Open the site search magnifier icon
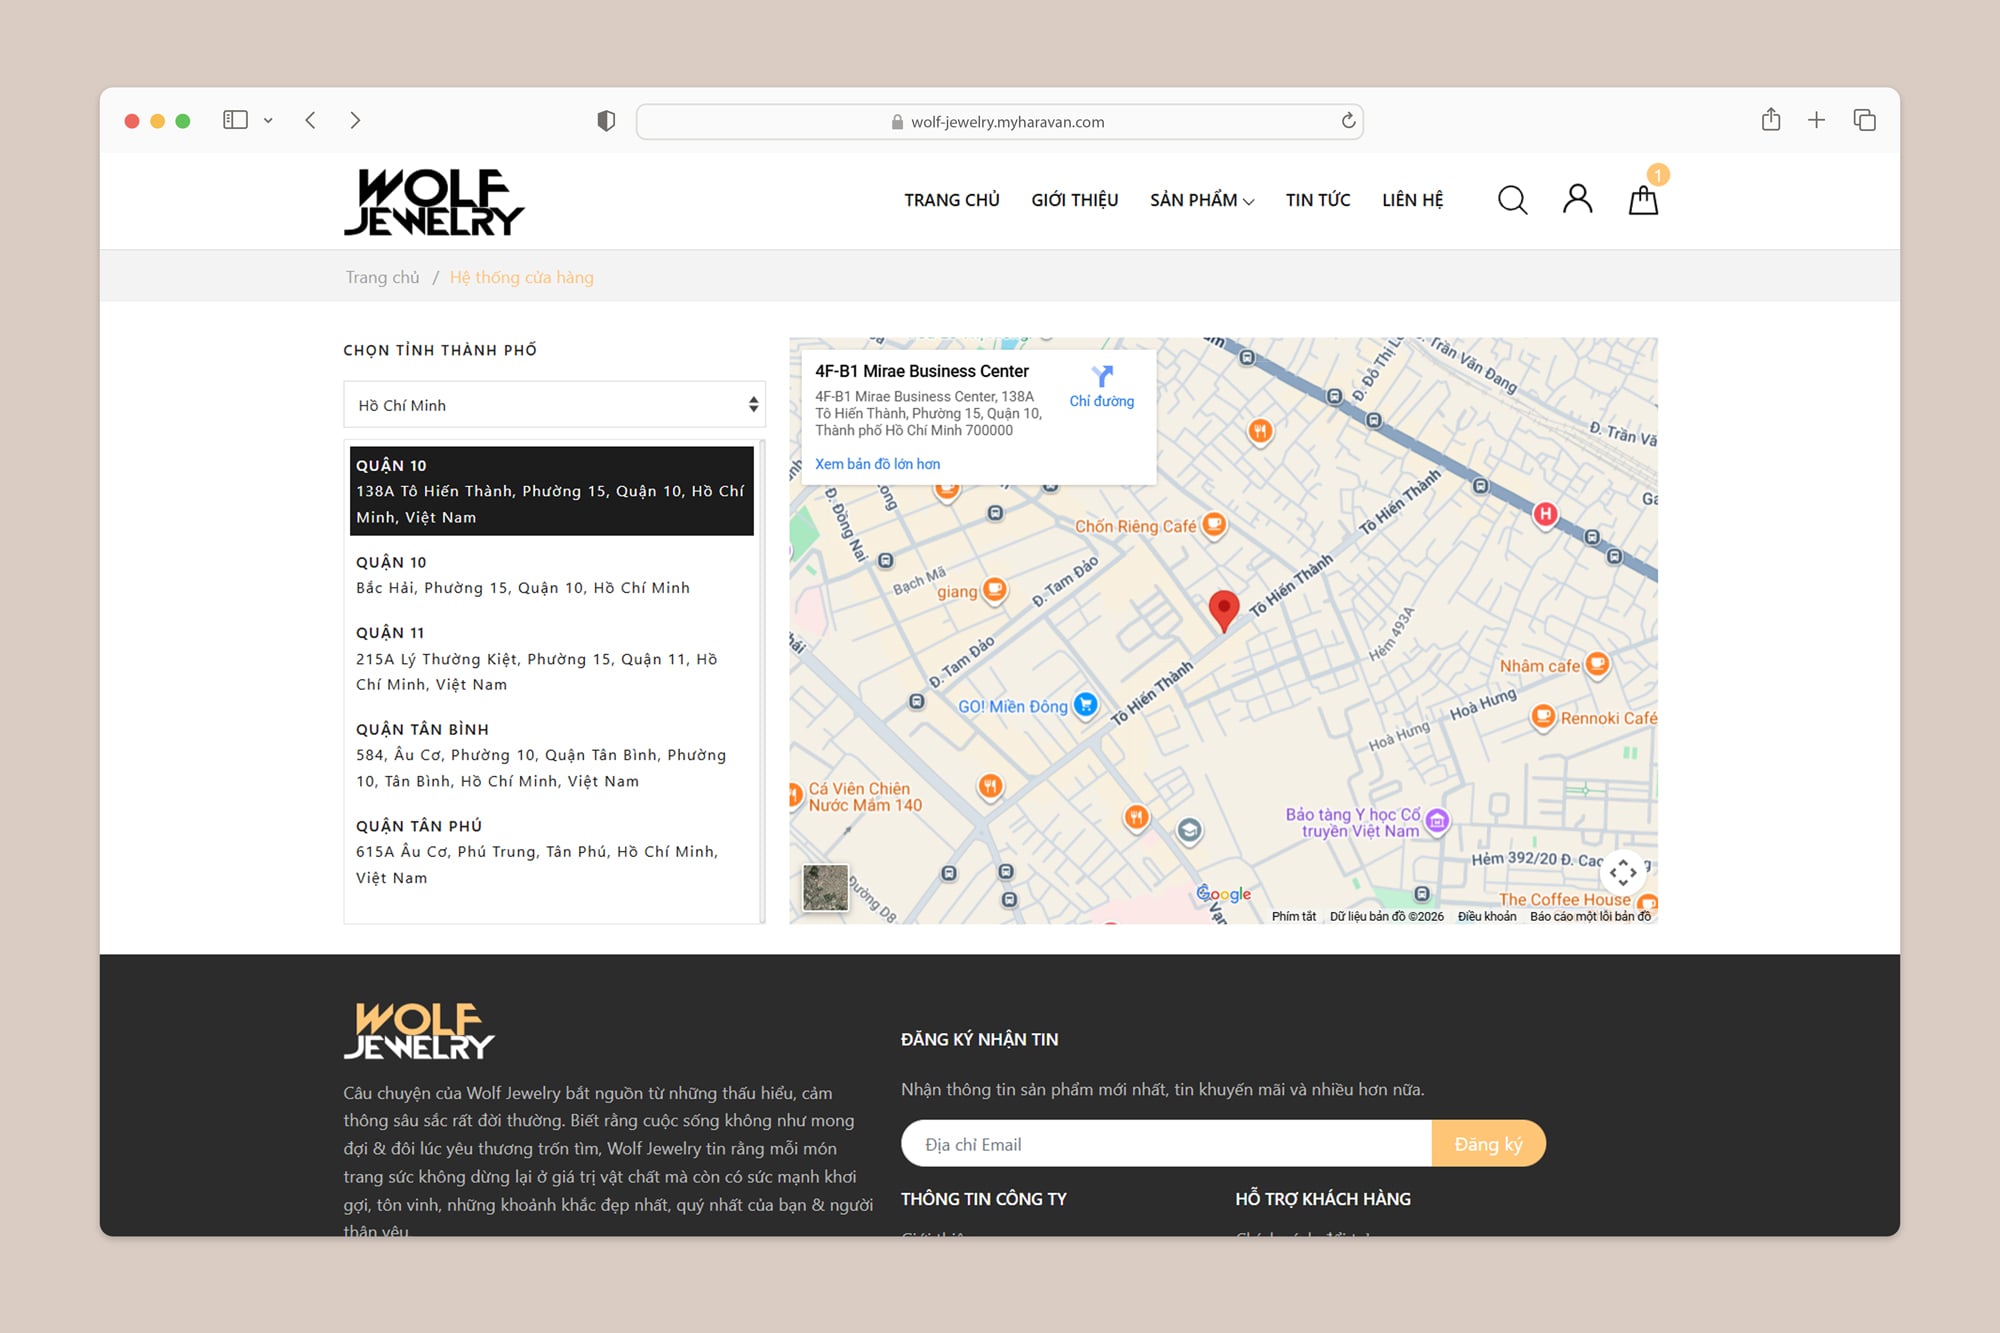The width and height of the screenshot is (2000, 1333). click(1512, 200)
